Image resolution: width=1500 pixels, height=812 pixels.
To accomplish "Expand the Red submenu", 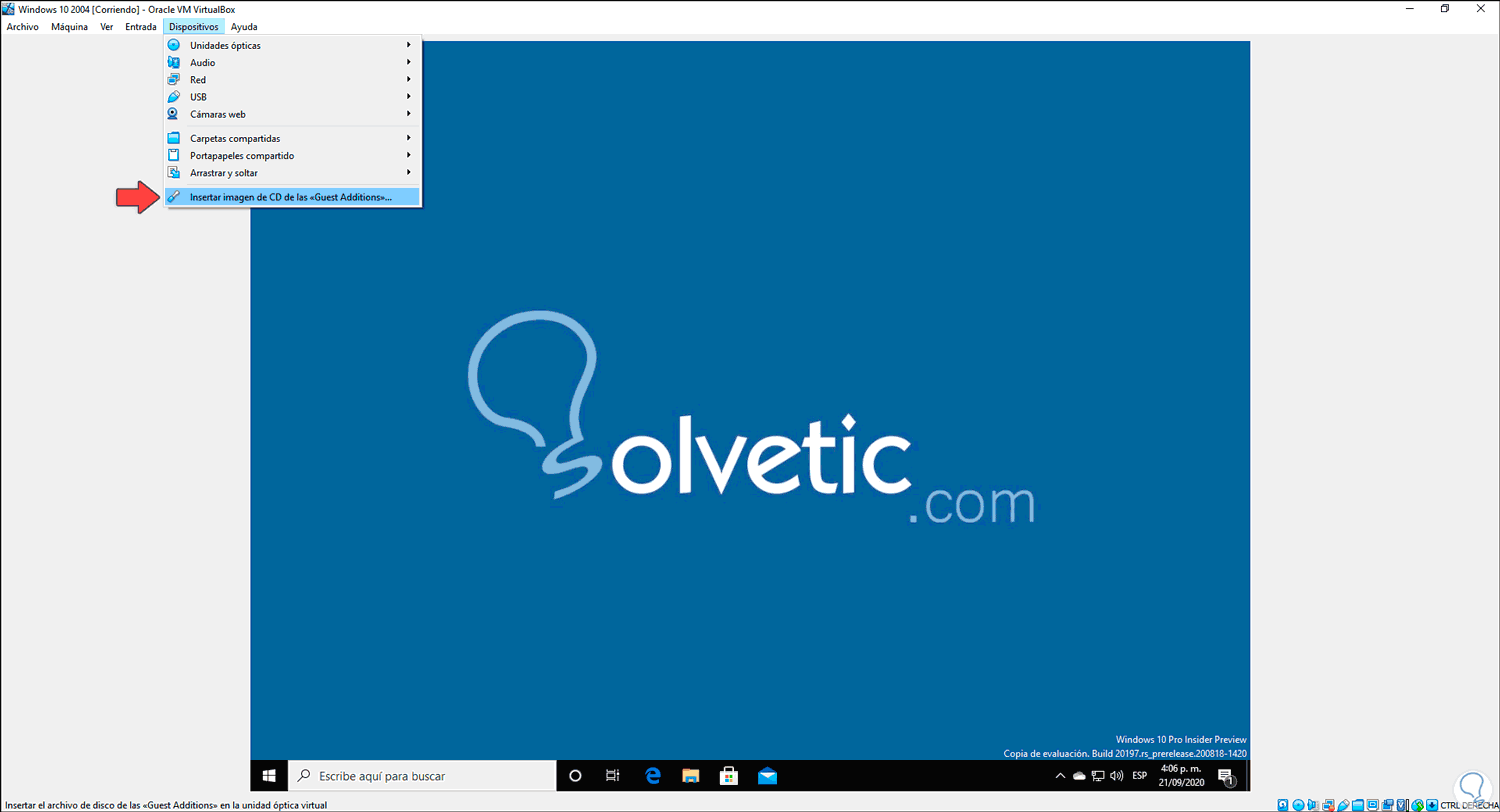I will click(x=292, y=79).
